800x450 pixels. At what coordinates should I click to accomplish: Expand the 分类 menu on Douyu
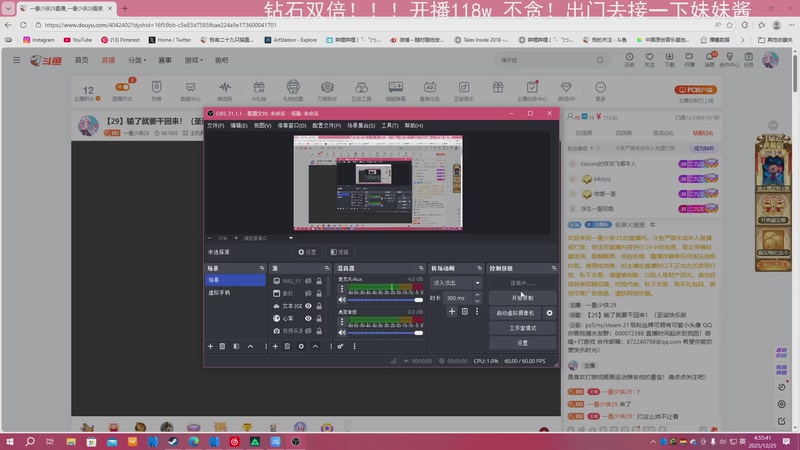coord(137,60)
